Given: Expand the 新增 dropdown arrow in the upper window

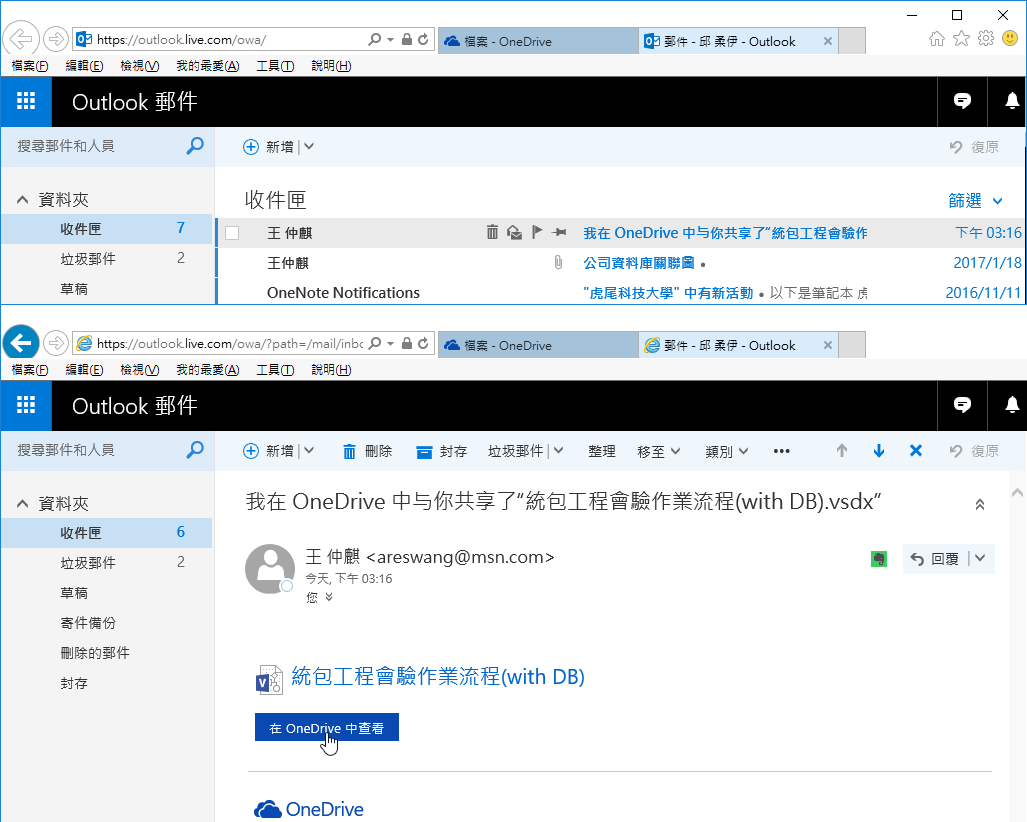Looking at the screenshot, I should point(309,147).
